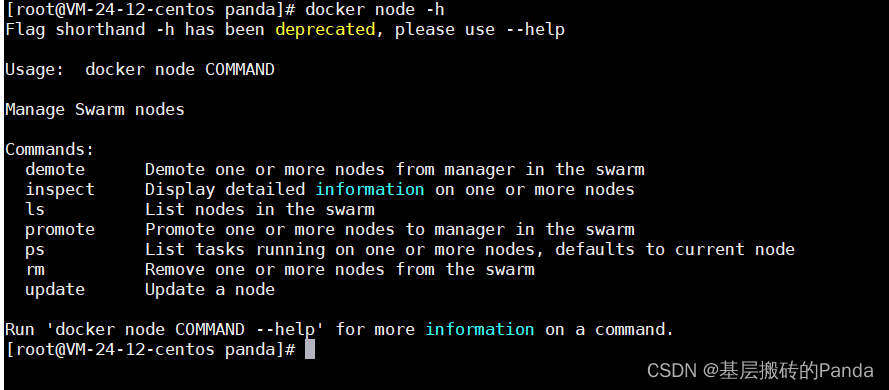Click the 'Usage:' label
Viewport: 889px width, 390px height.
[x=35, y=70]
